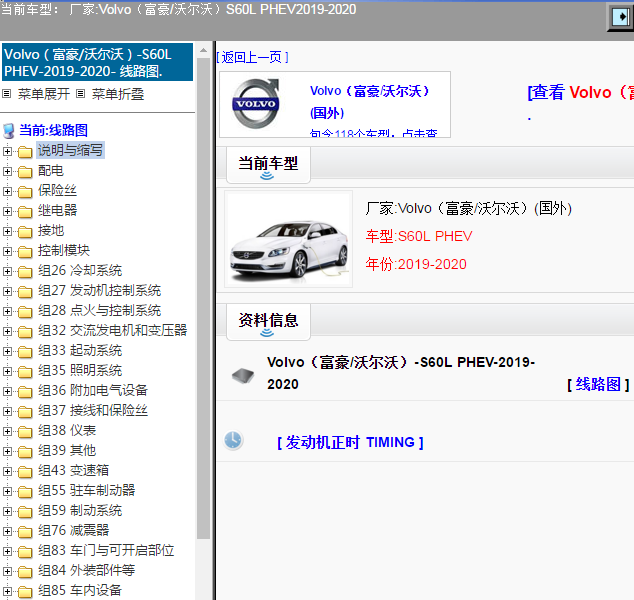Click the folder icon for 组43 变速箱
Screen dimensions: 634x600
(25, 472)
